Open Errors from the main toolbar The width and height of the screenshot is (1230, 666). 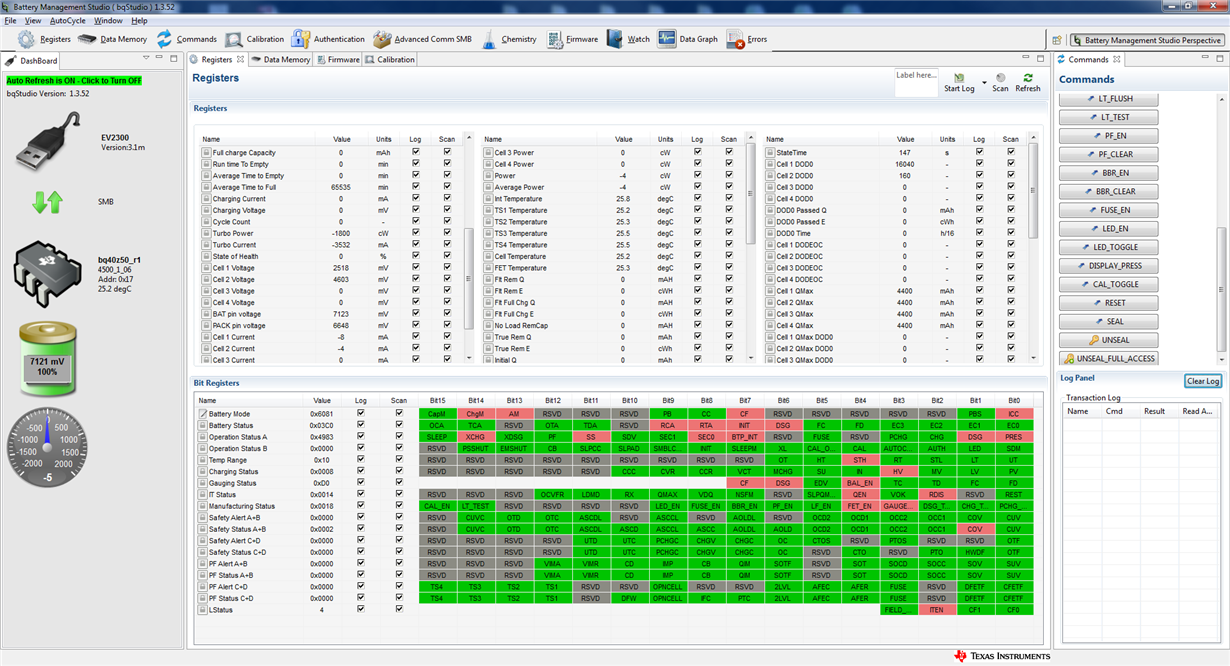(746, 40)
